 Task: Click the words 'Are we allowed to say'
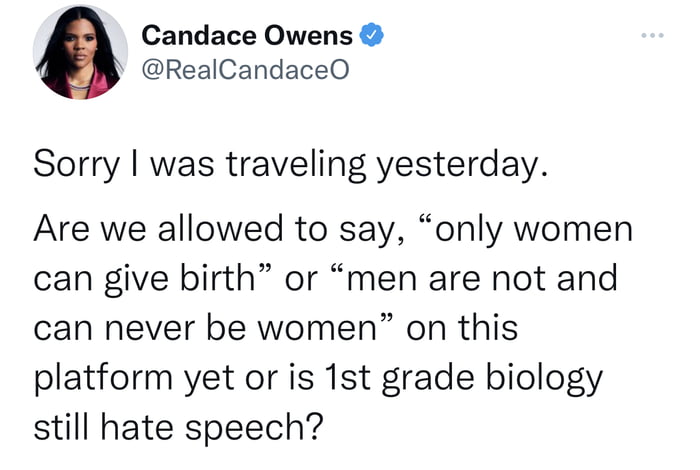pyautogui.click(x=216, y=229)
